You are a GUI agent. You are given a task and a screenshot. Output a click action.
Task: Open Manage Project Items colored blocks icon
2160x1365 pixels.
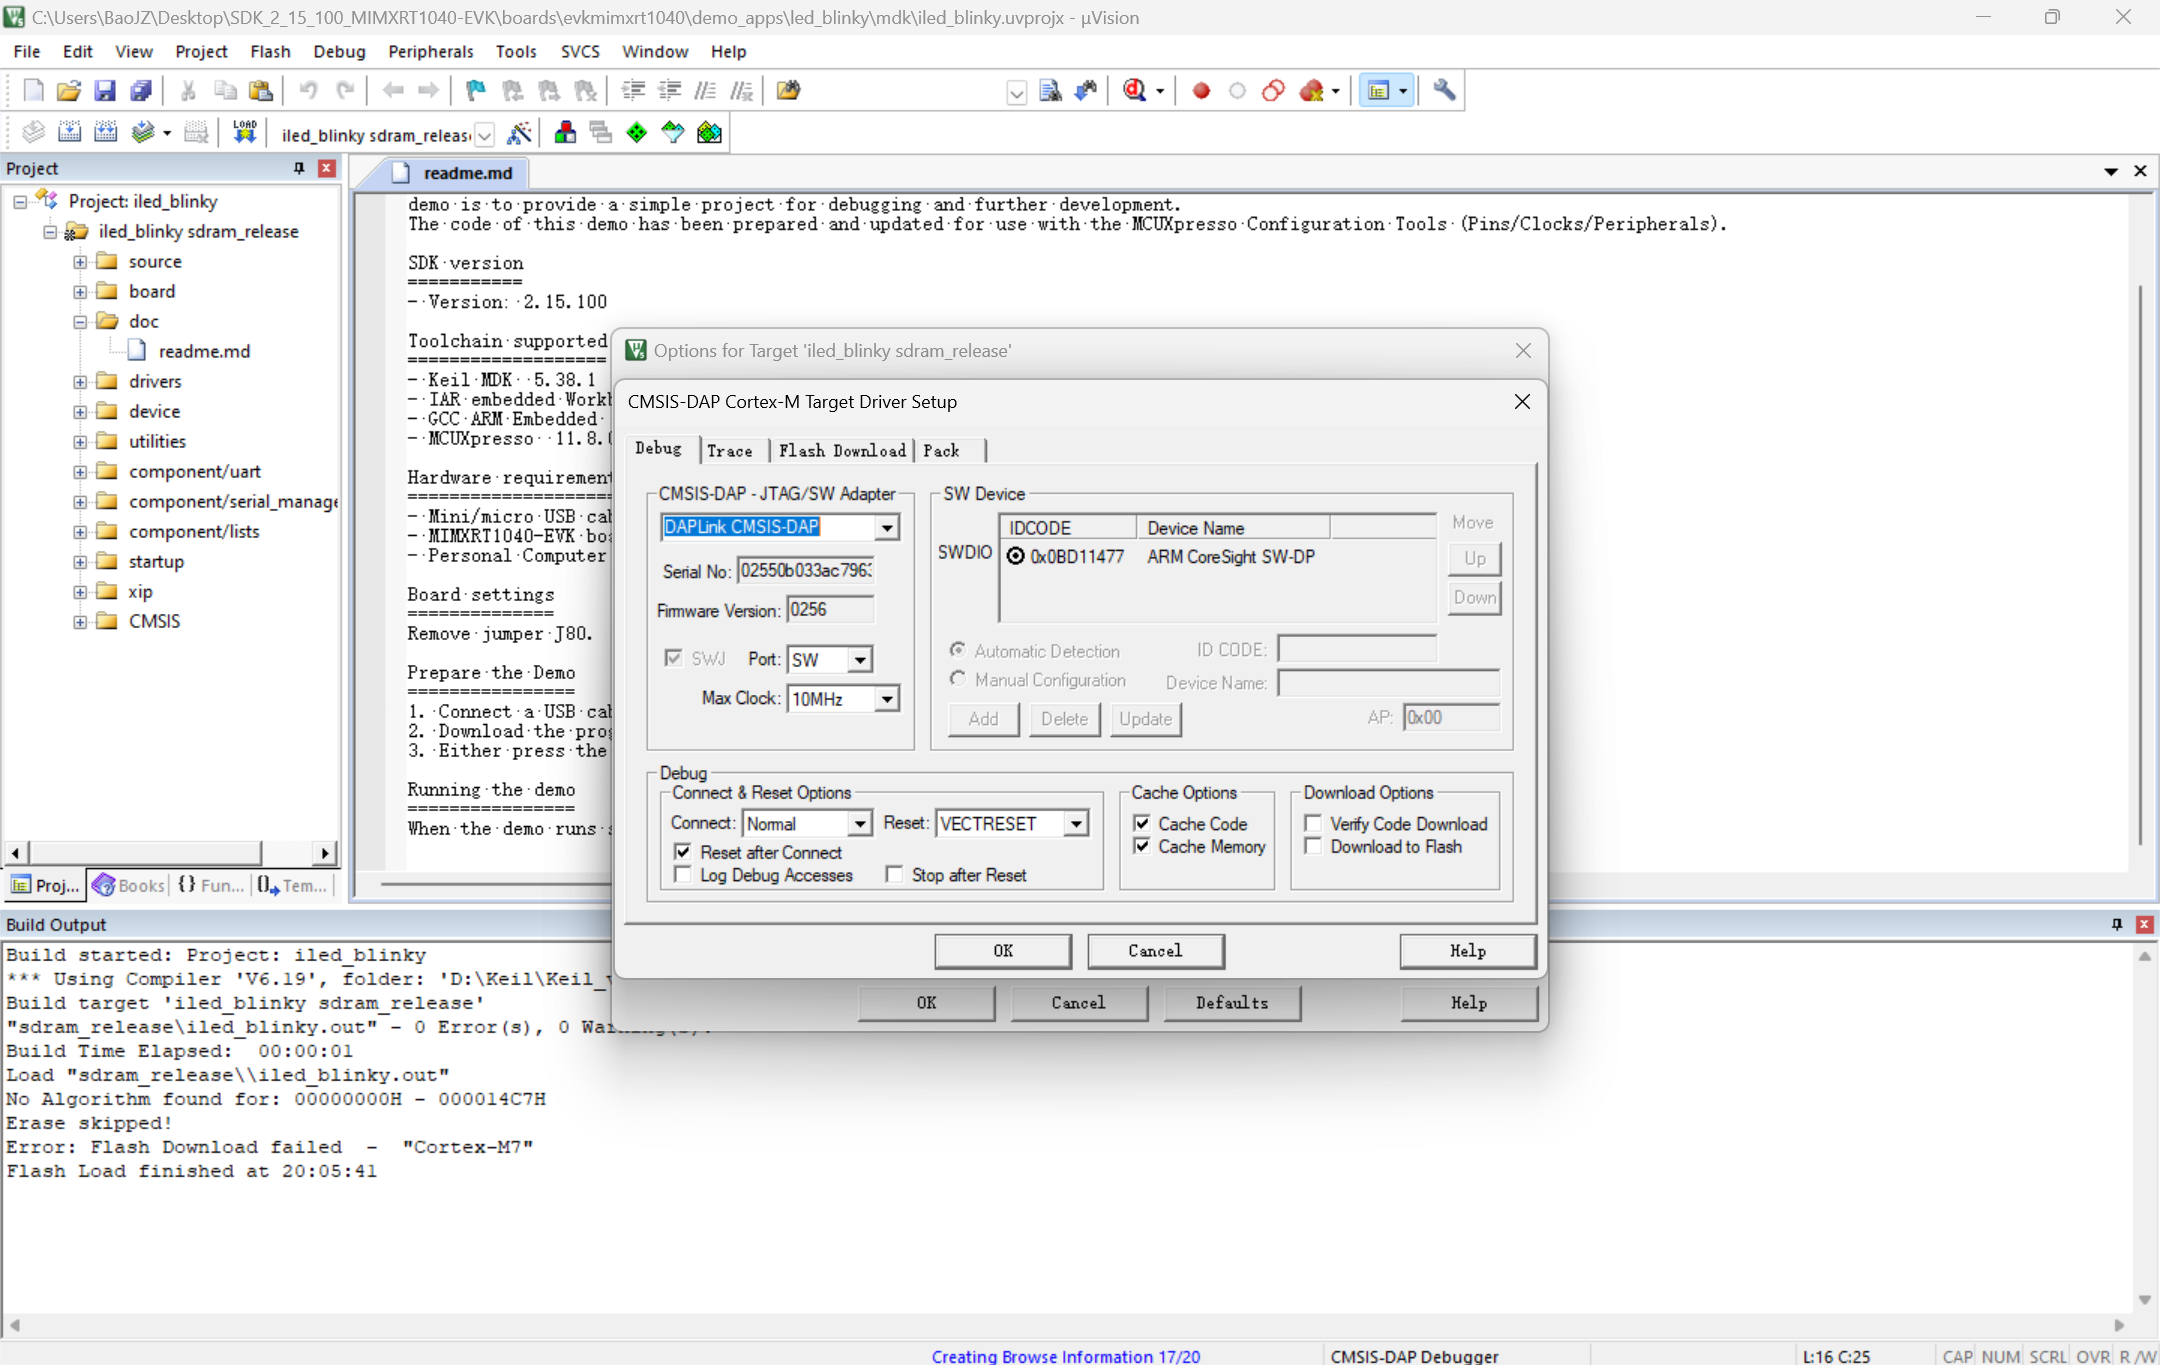(565, 132)
